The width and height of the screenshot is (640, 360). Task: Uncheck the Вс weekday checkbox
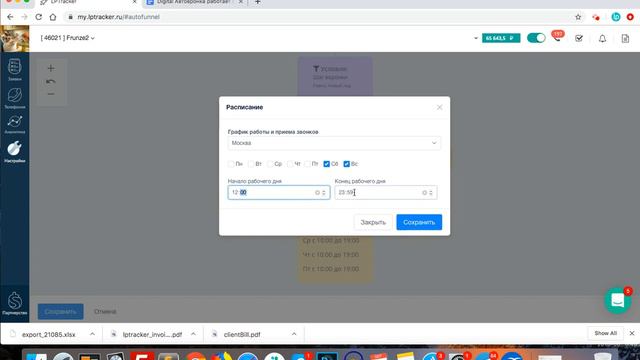click(x=347, y=164)
